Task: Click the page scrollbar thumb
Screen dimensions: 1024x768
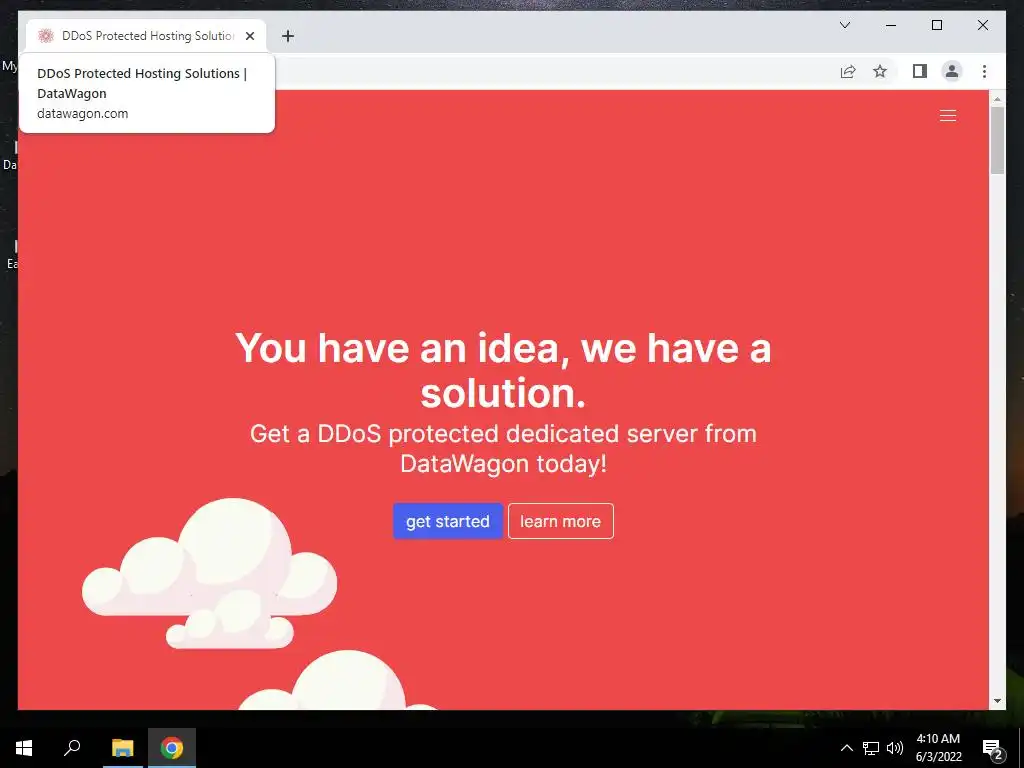Action: (997, 140)
